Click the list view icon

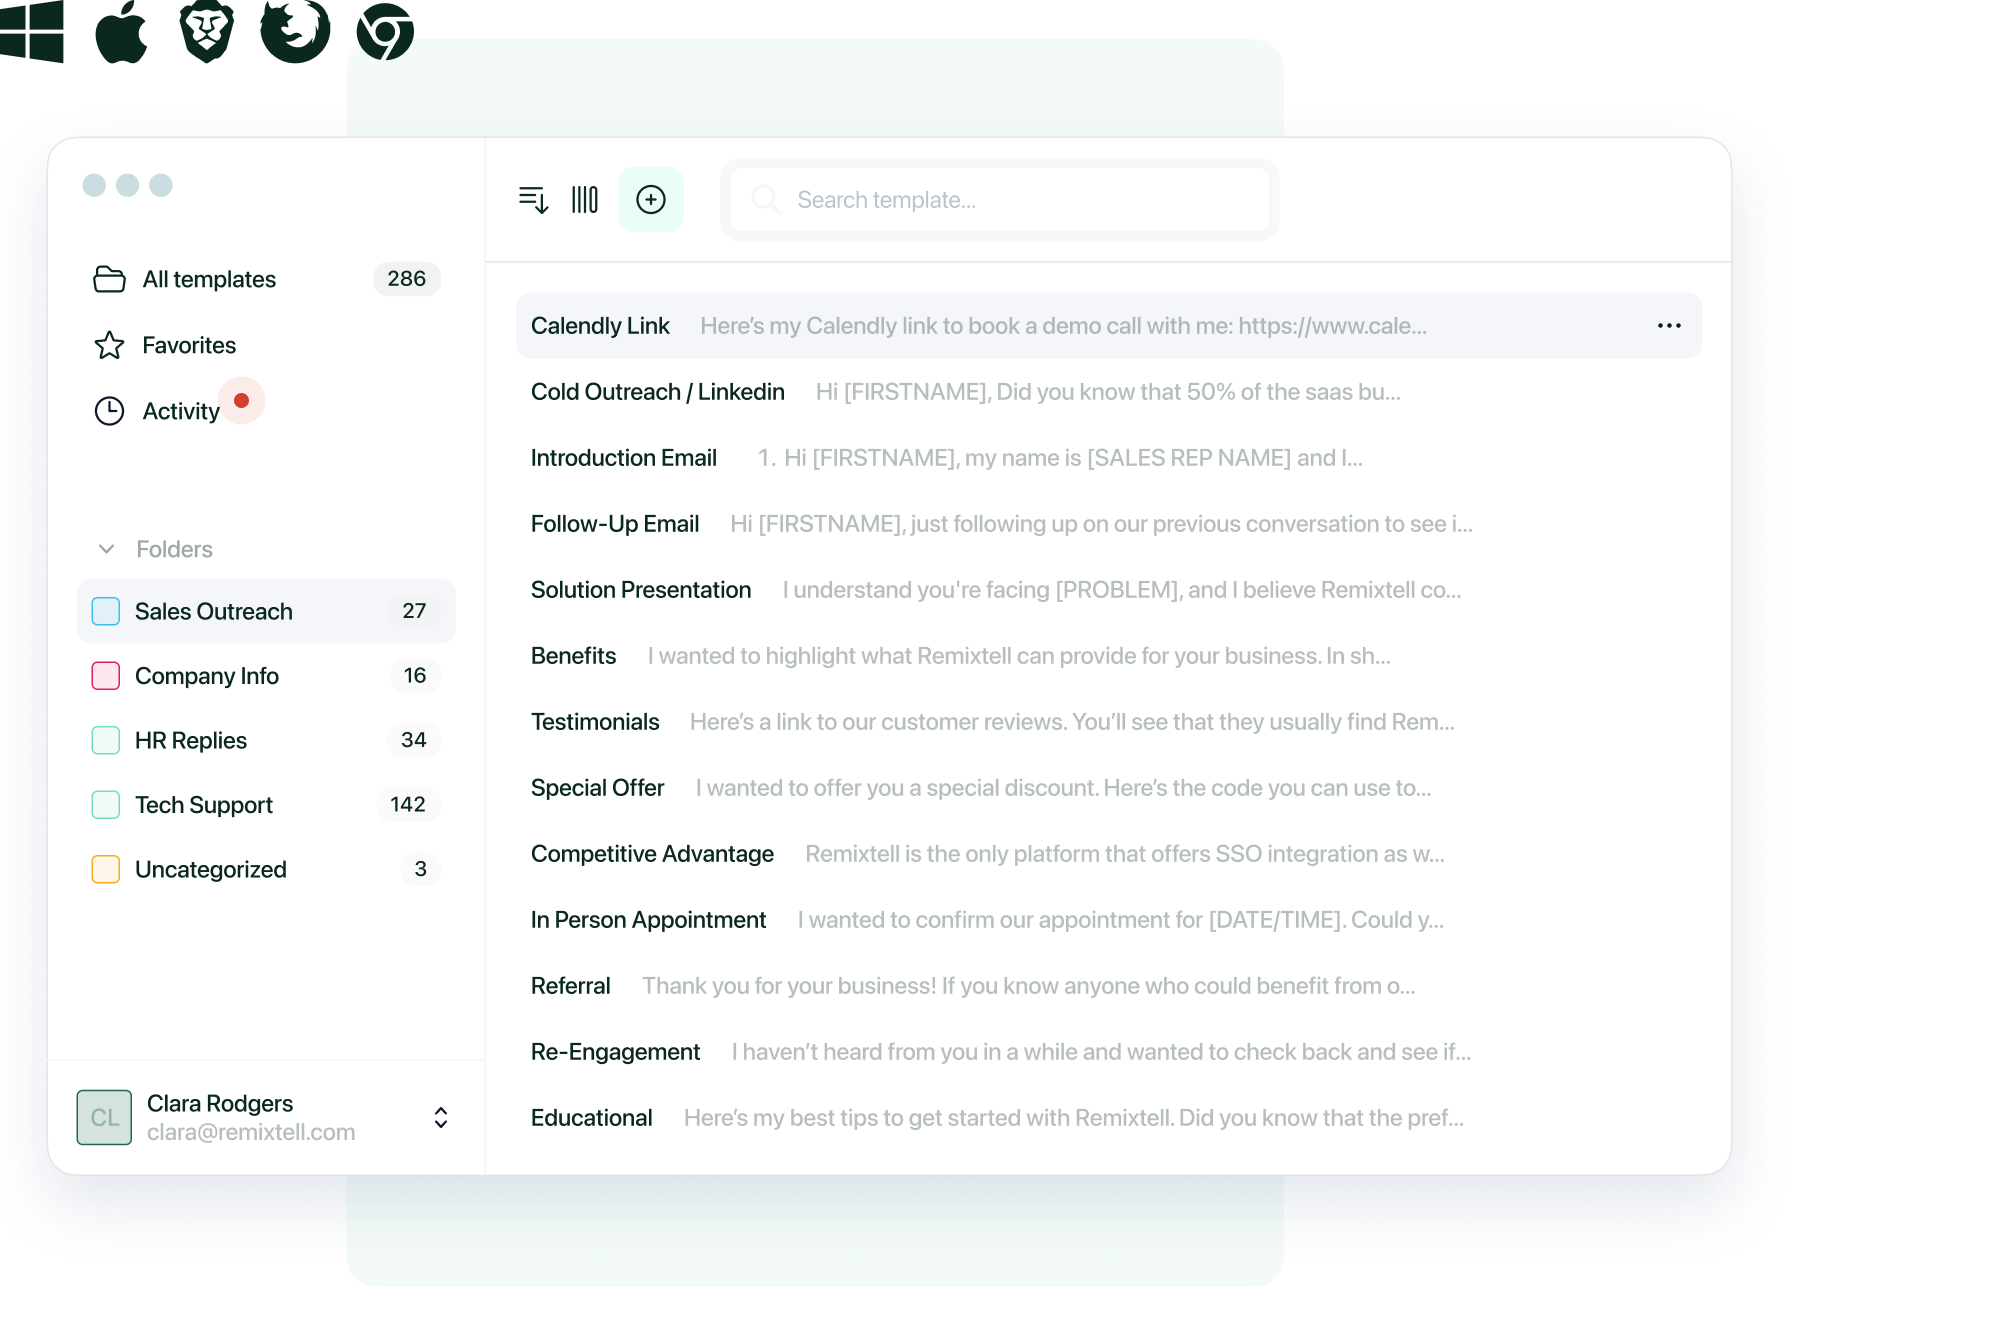click(533, 200)
